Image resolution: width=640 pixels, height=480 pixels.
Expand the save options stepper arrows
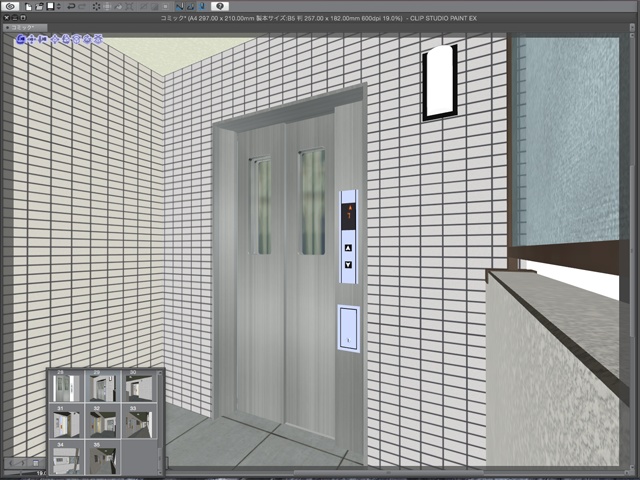coord(59,7)
